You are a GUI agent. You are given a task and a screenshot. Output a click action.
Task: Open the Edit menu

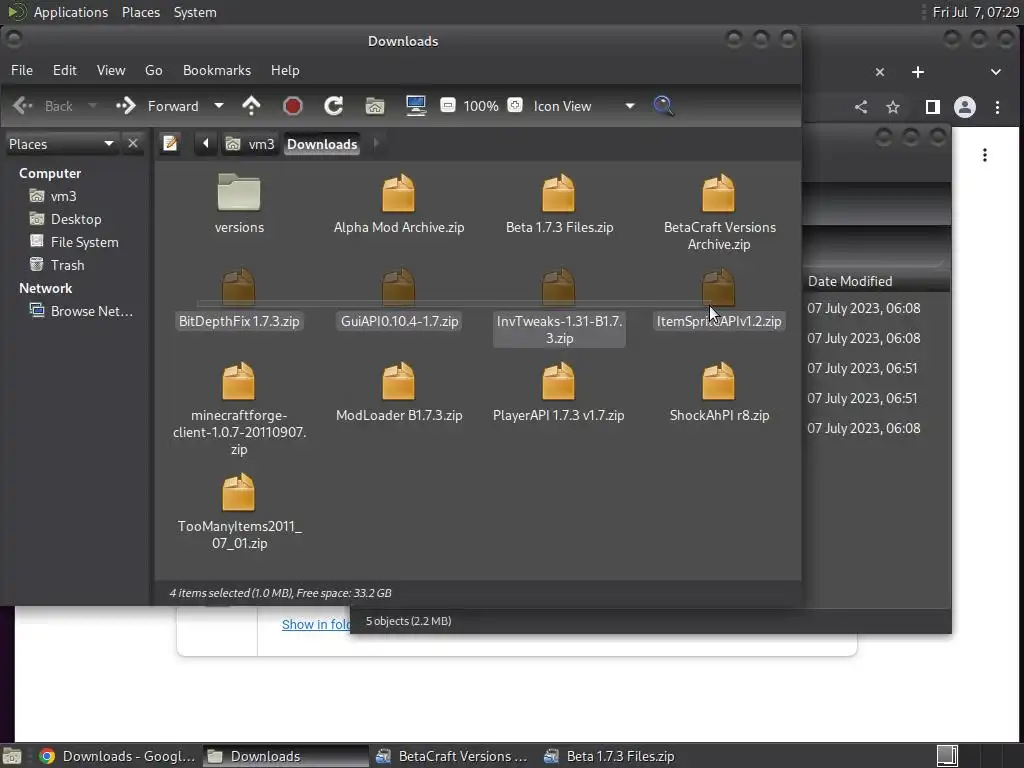[65, 70]
